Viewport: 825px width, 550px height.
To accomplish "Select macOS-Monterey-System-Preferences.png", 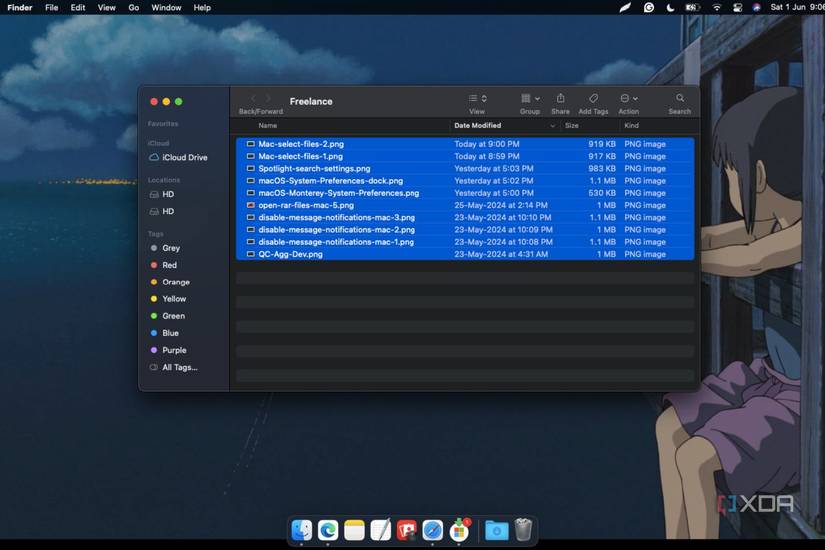I will pyautogui.click(x=465, y=193).
